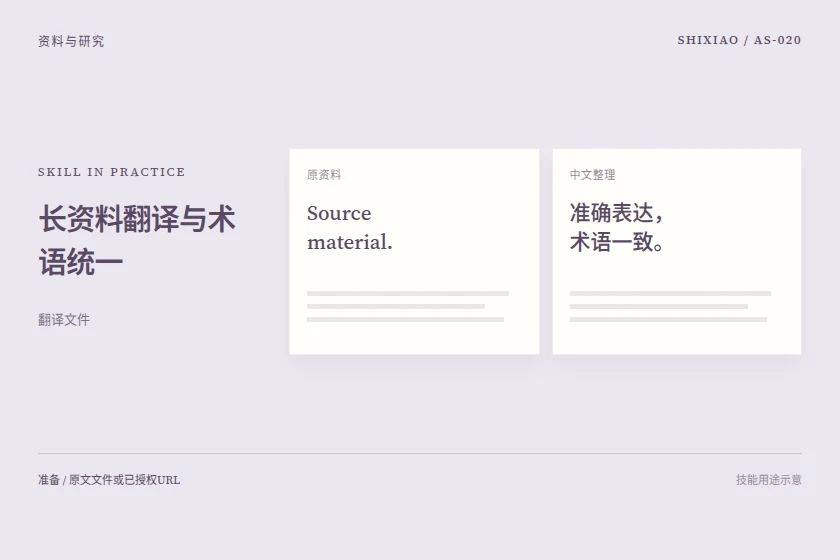The image size is (840, 560).
Task: Click the shortest placeholder line in 原资料 card
Action: pyautogui.click(x=396, y=307)
